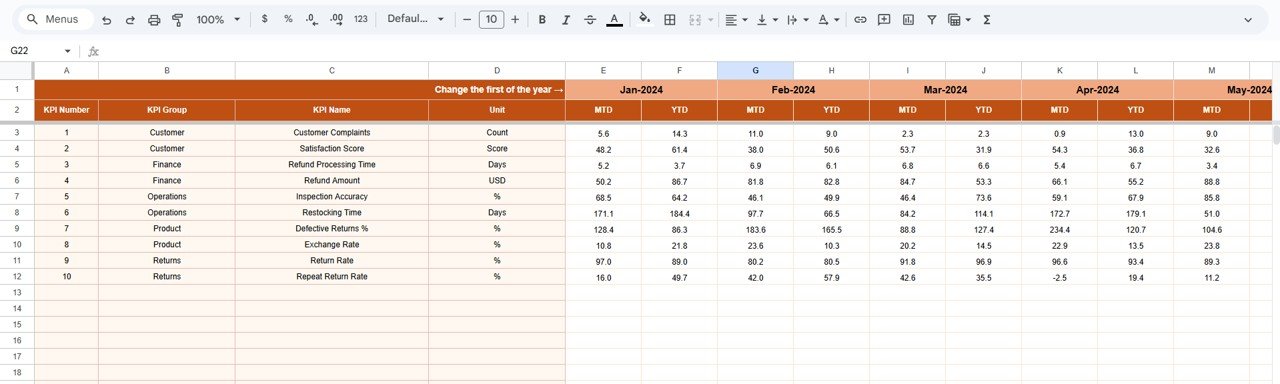The image size is (1280, 384).
Task: Click the KPI Number header cell
Action: pos(66,110)
